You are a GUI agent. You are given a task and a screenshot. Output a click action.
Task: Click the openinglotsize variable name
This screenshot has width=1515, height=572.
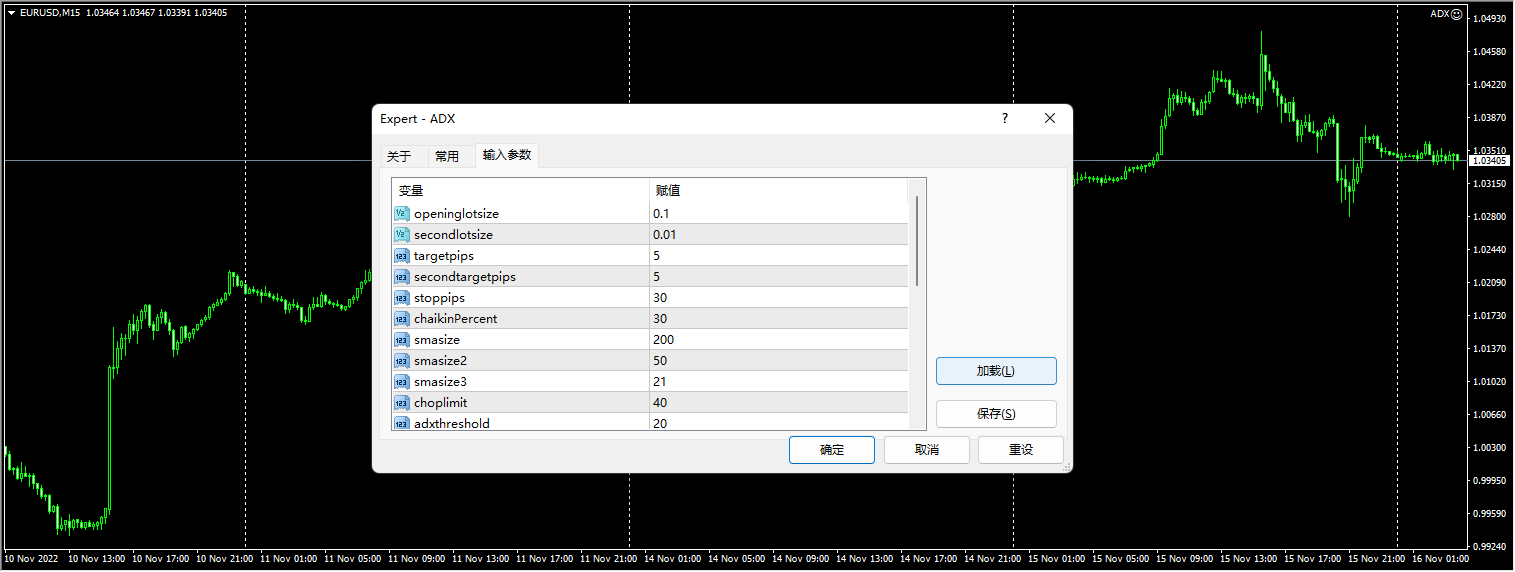click(456, 214)
